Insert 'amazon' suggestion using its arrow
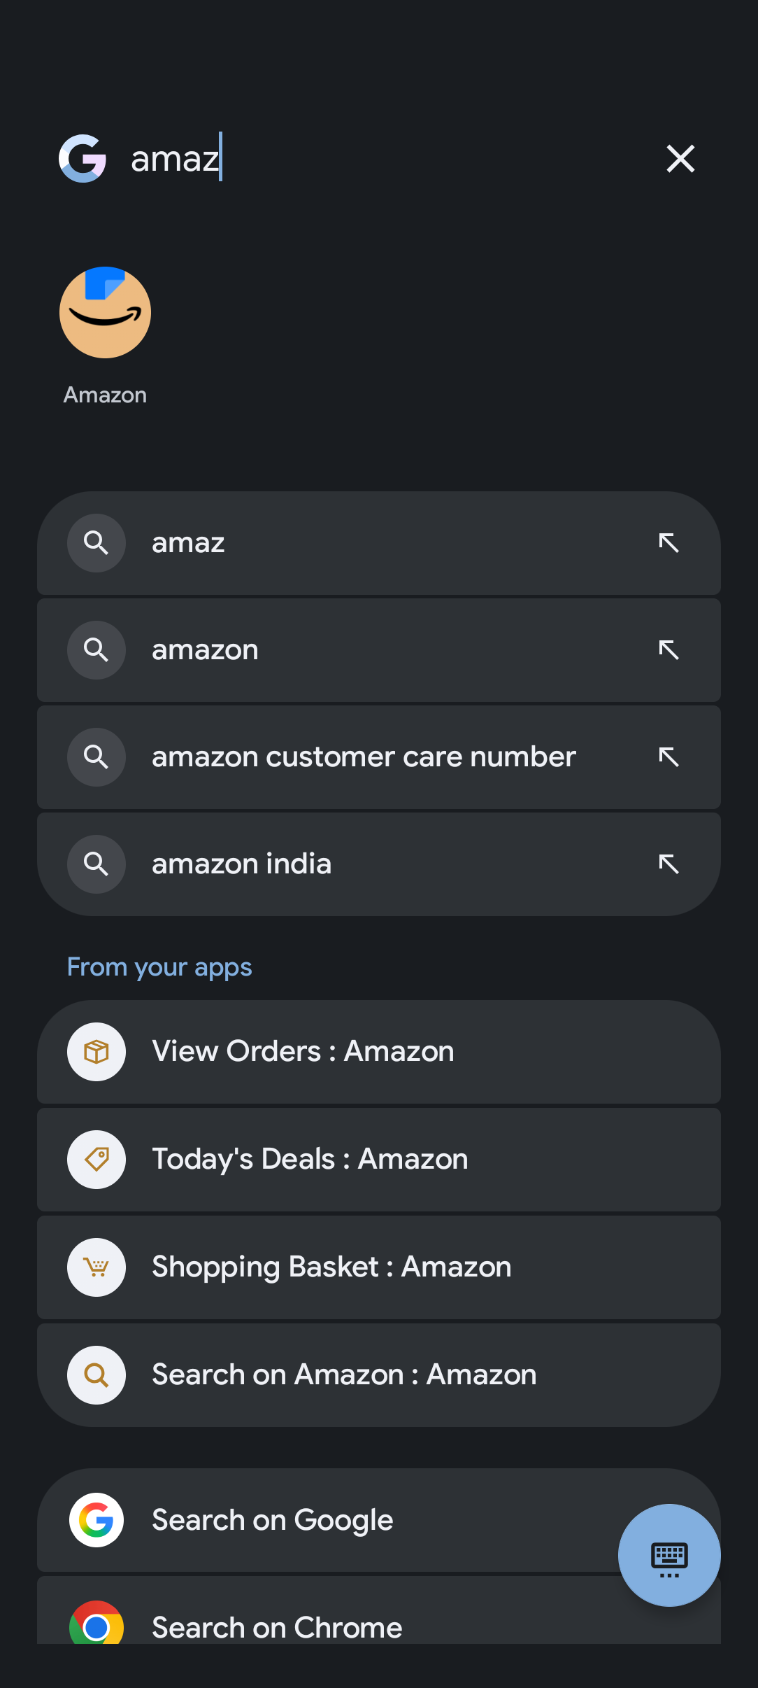758x1688 pixels. pyautogui.click(x=668, y=650)
